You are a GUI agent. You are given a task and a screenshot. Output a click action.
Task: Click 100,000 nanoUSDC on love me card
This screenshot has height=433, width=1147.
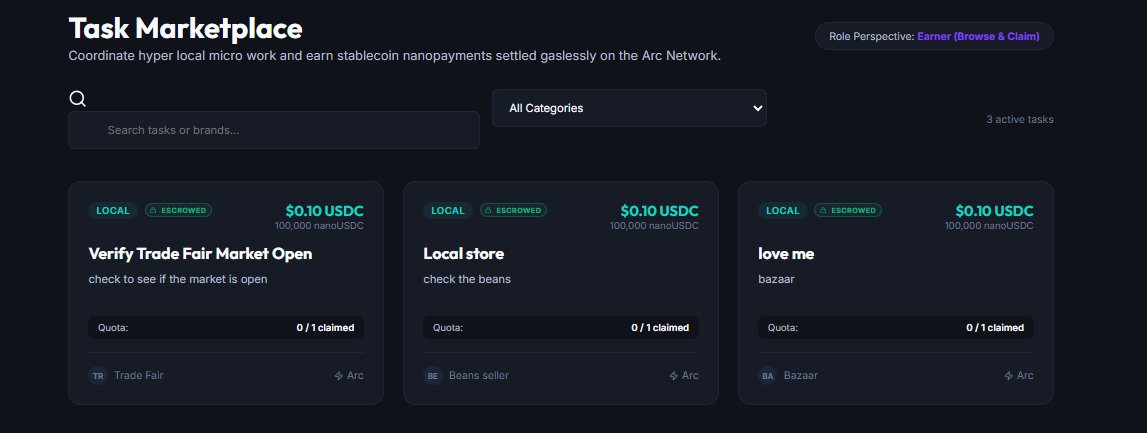[x=990, y=226]
